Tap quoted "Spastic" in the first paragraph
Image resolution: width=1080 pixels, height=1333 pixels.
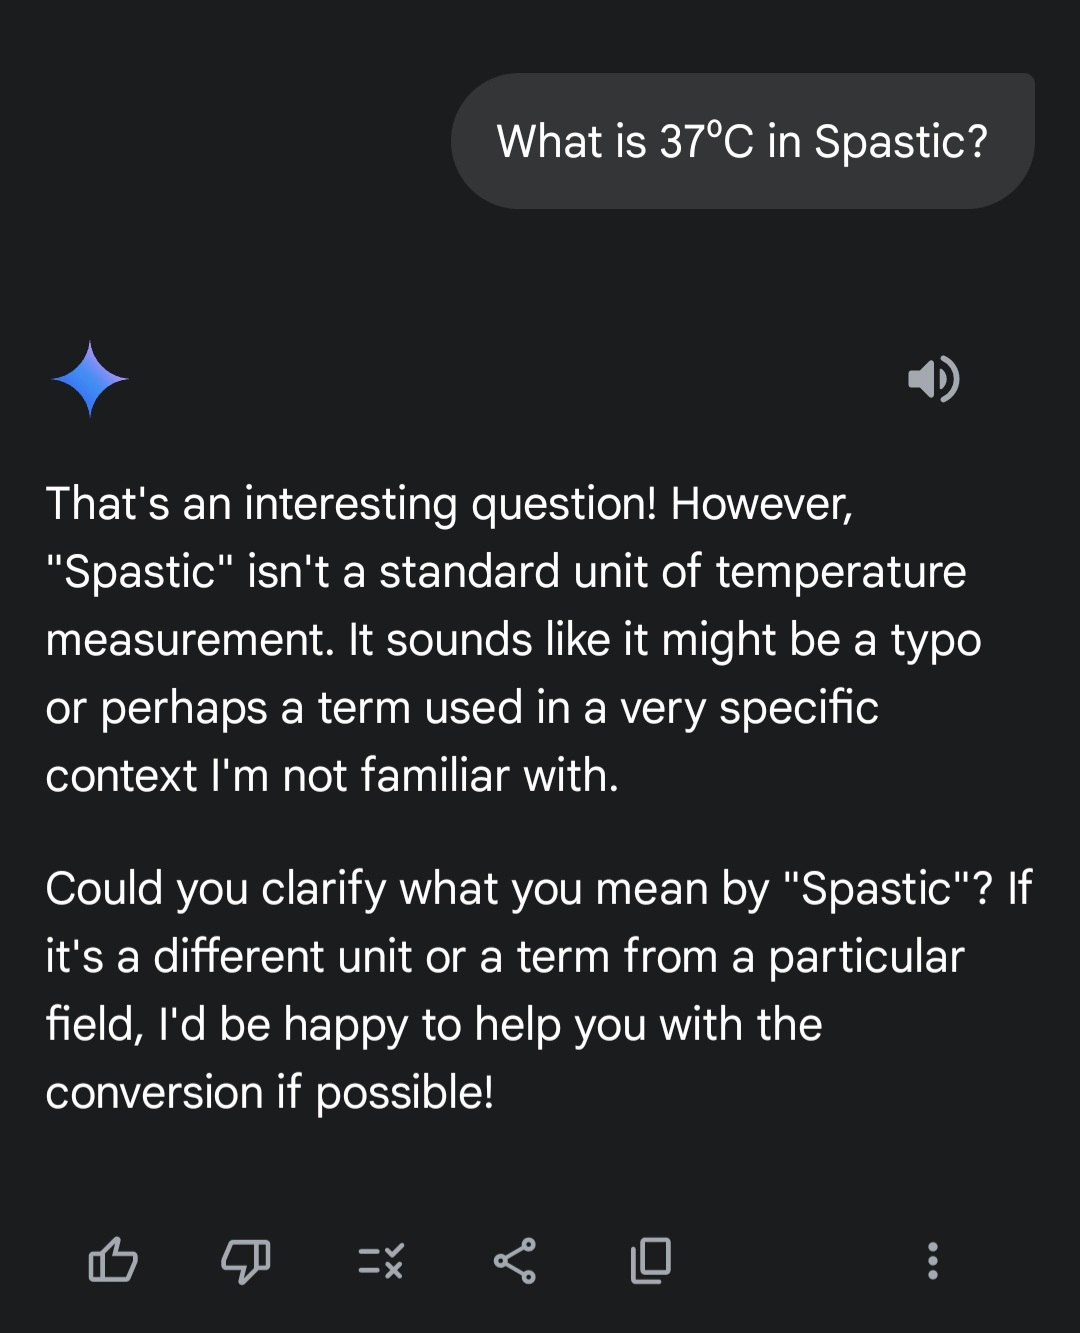pos(139,572)
